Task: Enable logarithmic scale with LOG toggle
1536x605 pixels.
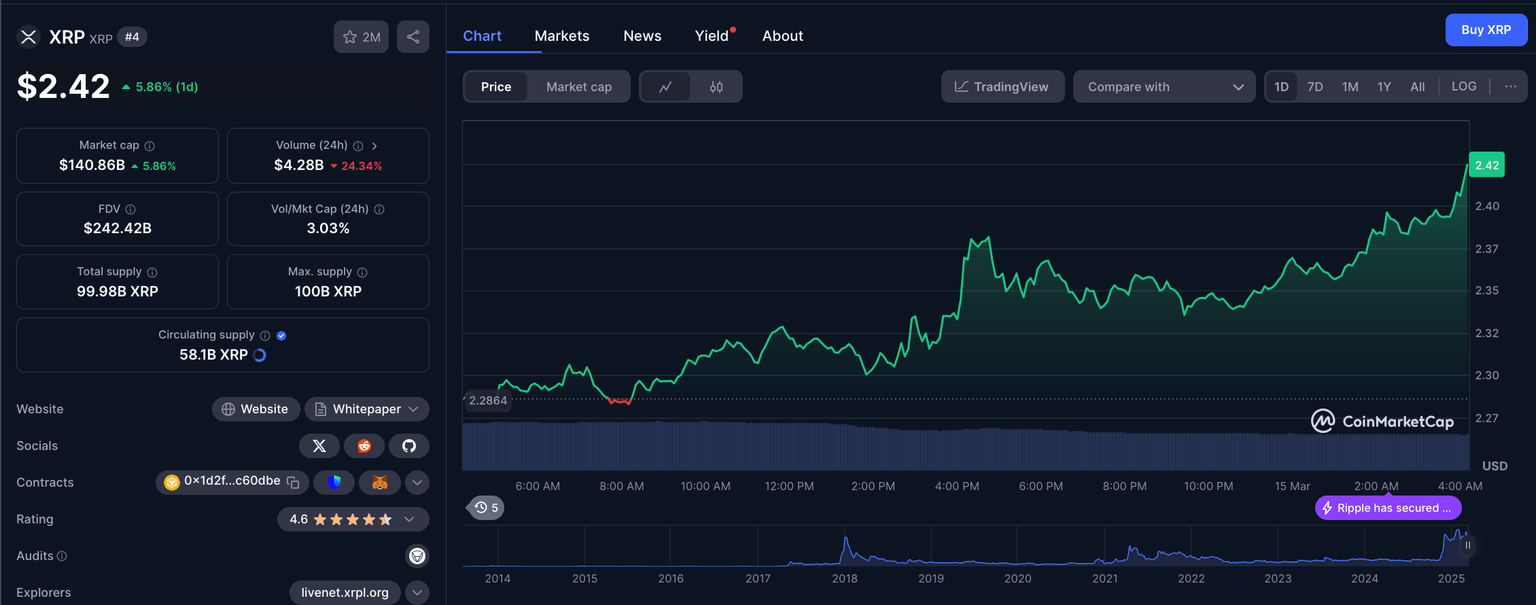Action: coord(1463,86)
